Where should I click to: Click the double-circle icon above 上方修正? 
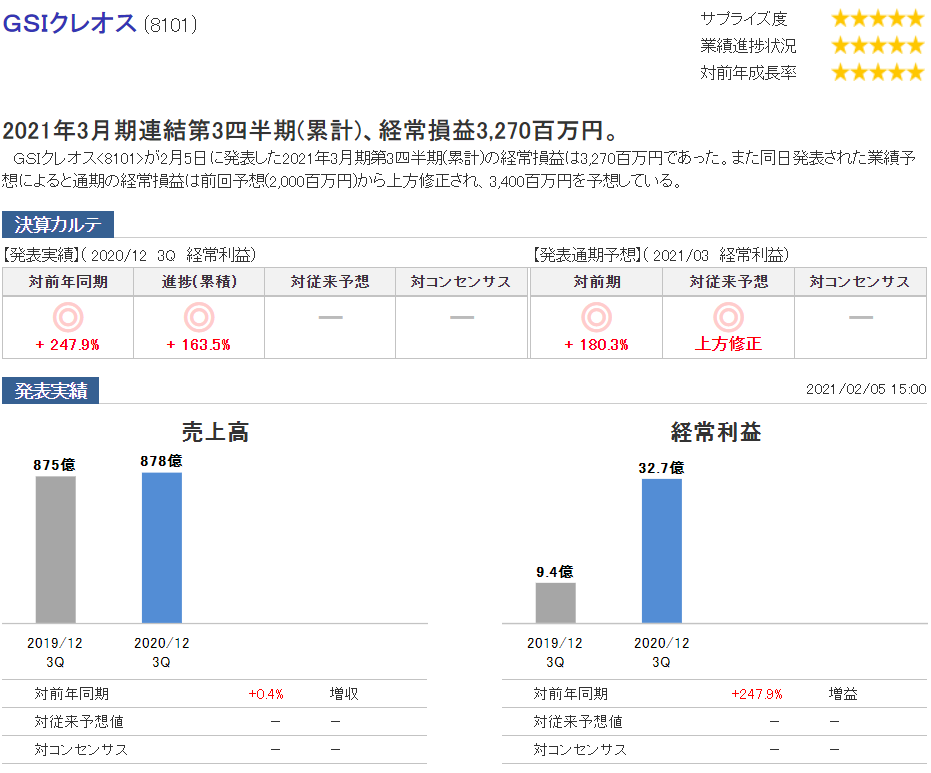(x=729, y=317)
